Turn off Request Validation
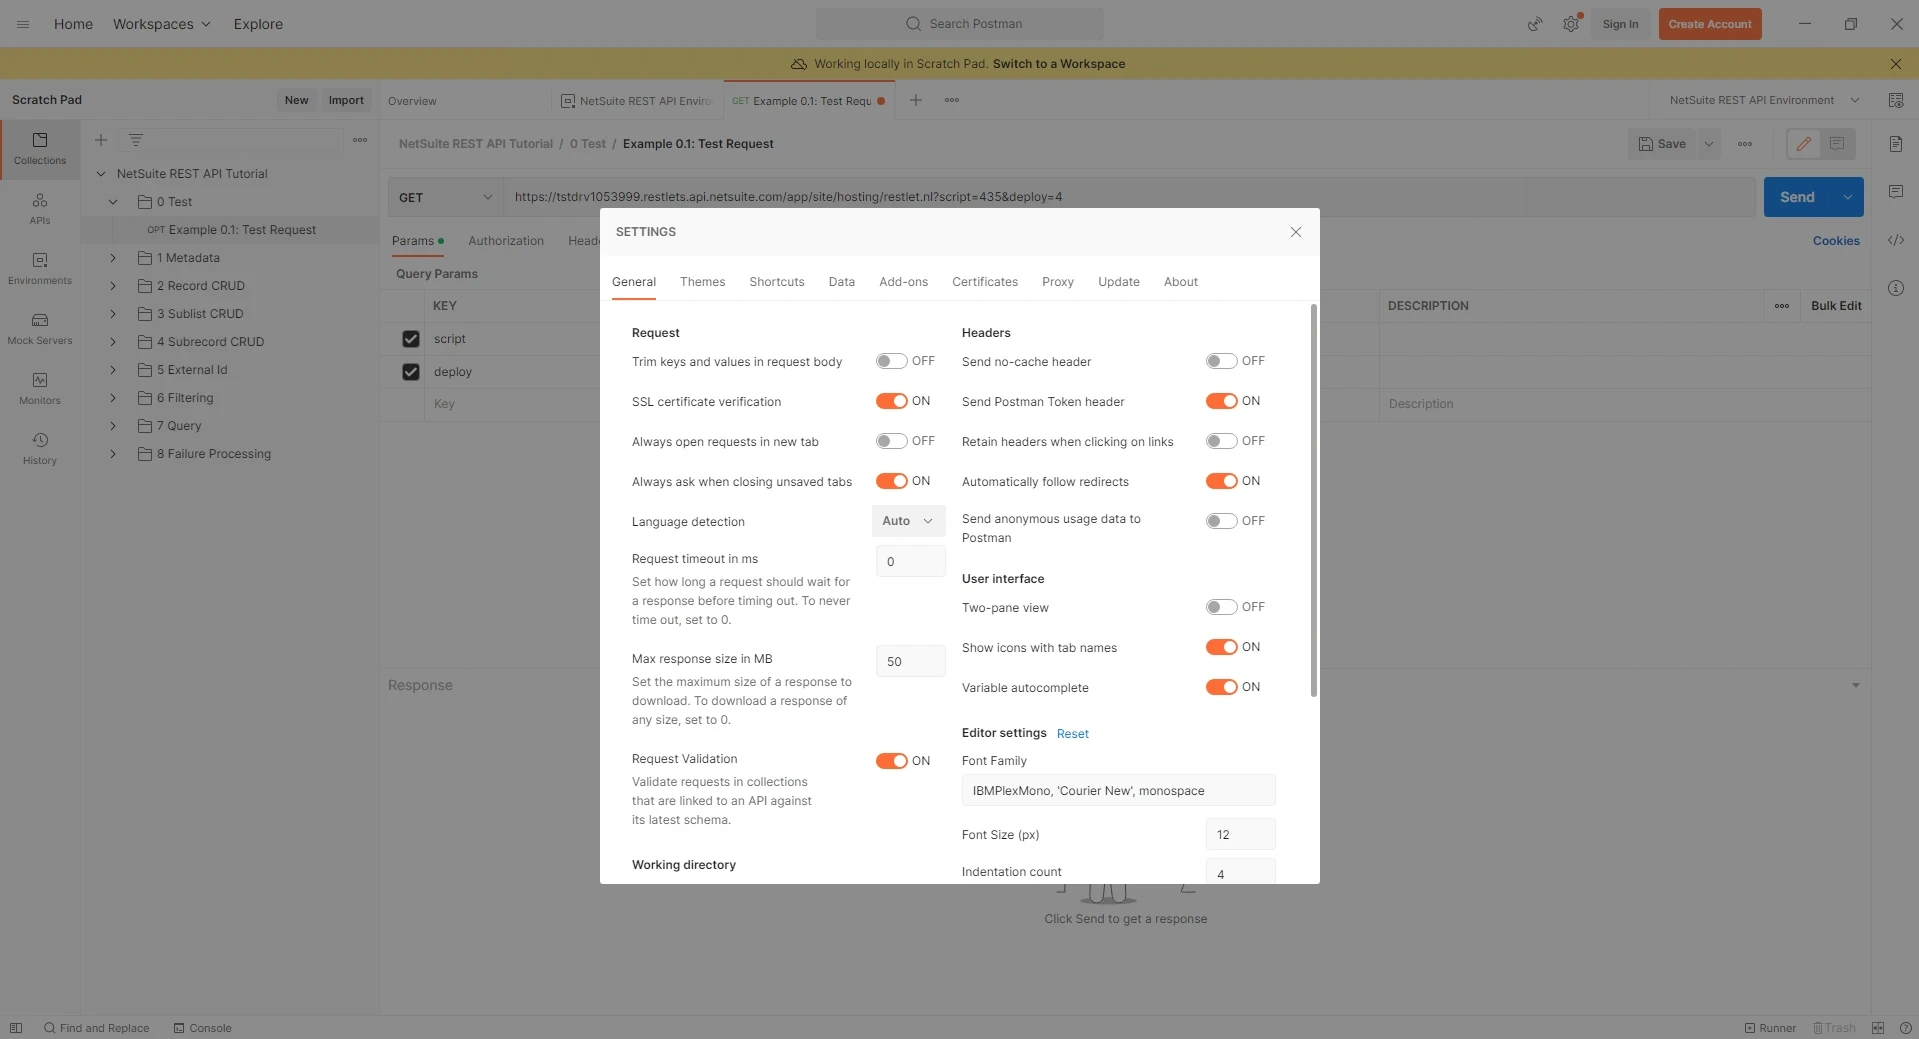 (x=891, y=761)
